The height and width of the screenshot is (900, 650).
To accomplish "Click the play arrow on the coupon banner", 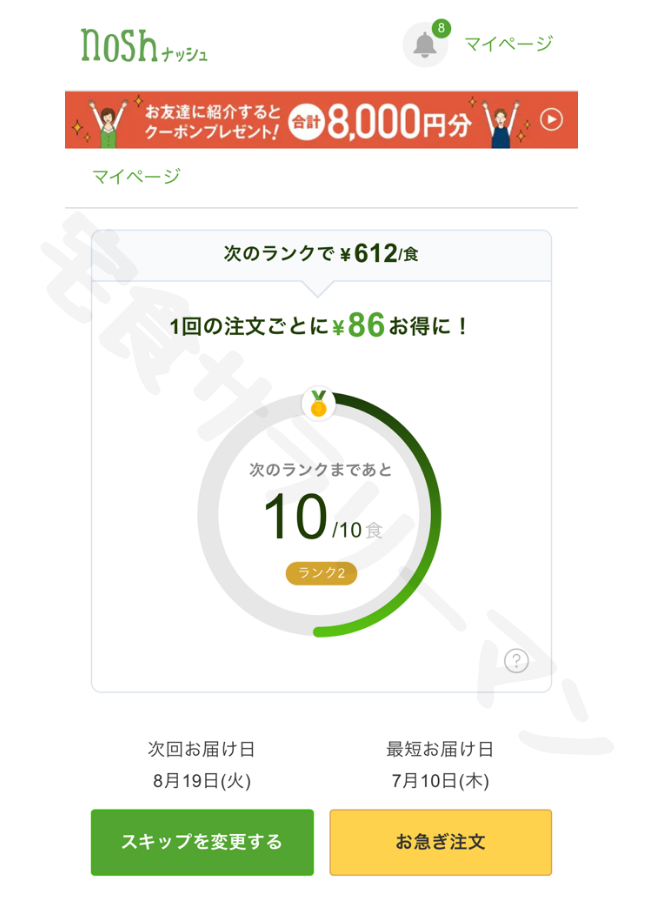I will (551, 119).
